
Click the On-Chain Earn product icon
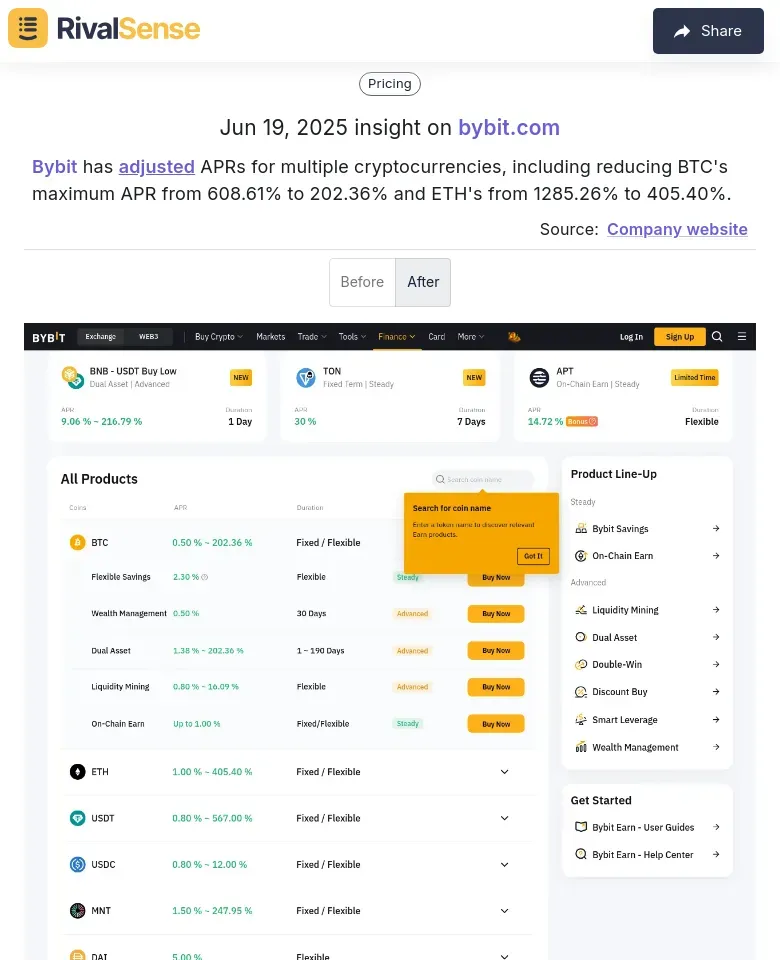tap(580, 555)
